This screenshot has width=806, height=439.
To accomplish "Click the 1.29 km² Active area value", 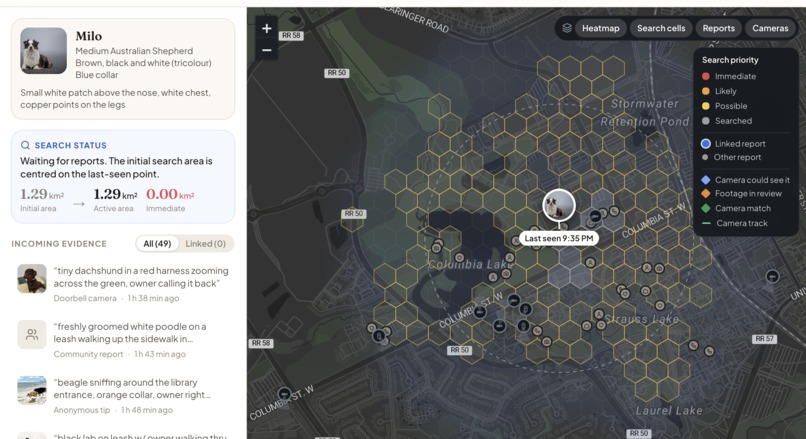I will [x=116, y=194].
